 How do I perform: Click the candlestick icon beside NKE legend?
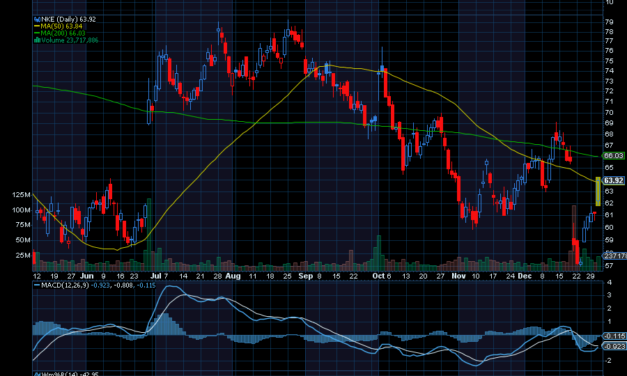coord(37,19)
